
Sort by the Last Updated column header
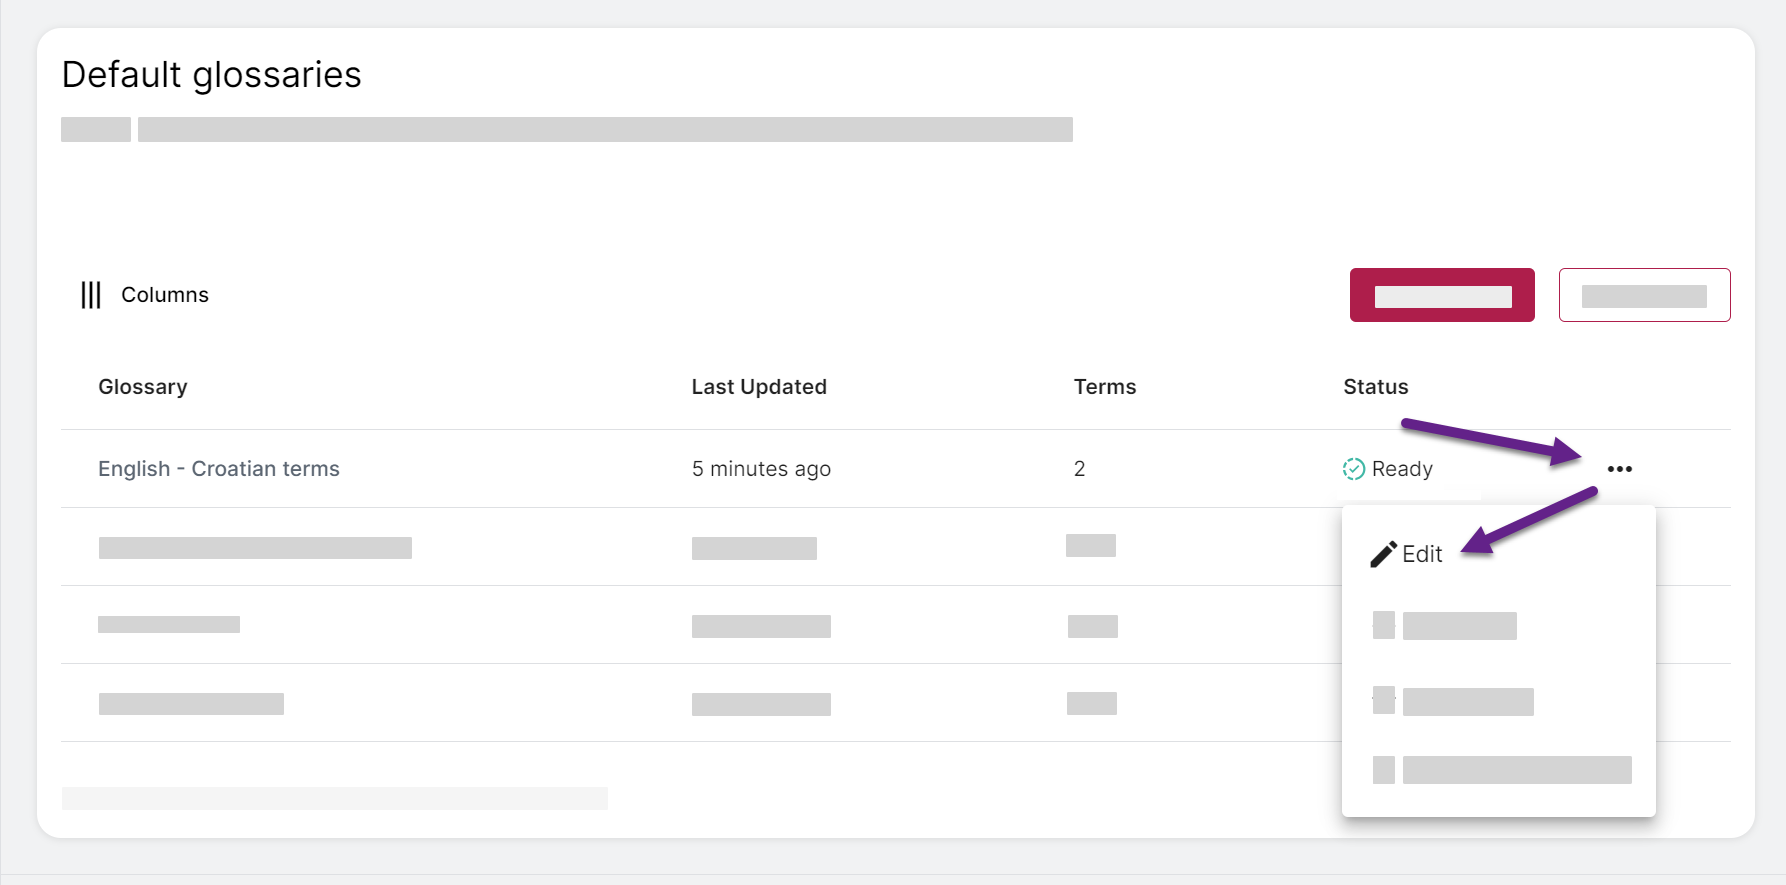coord(759,387)
